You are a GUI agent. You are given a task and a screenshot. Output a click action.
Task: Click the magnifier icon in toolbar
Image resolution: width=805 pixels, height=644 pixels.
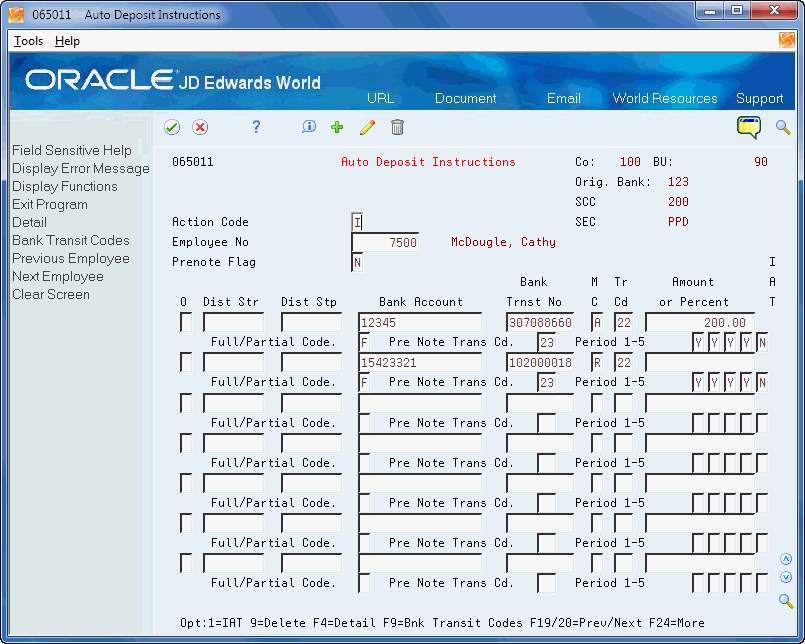(x=783, y=127)
